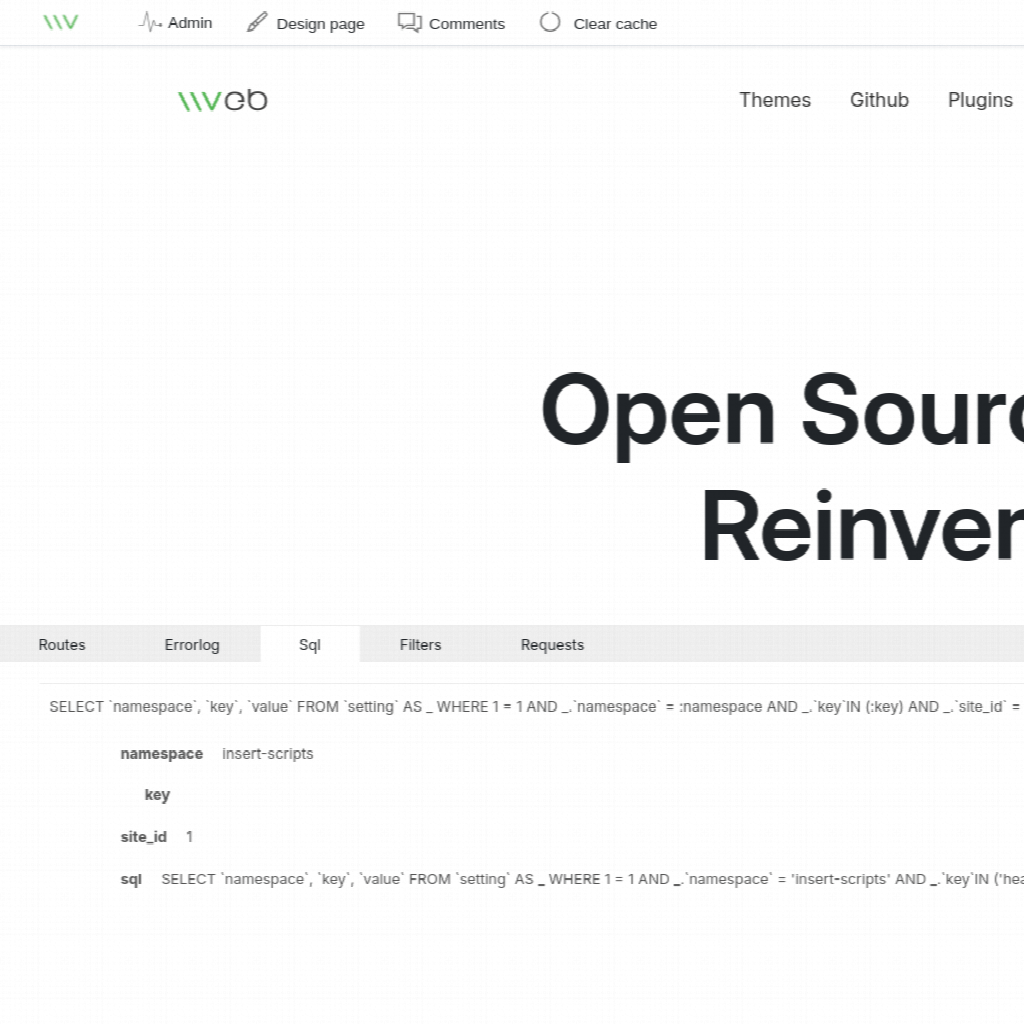
Task: Open the Plugins navigation link
Action: [x=980, y=100]
